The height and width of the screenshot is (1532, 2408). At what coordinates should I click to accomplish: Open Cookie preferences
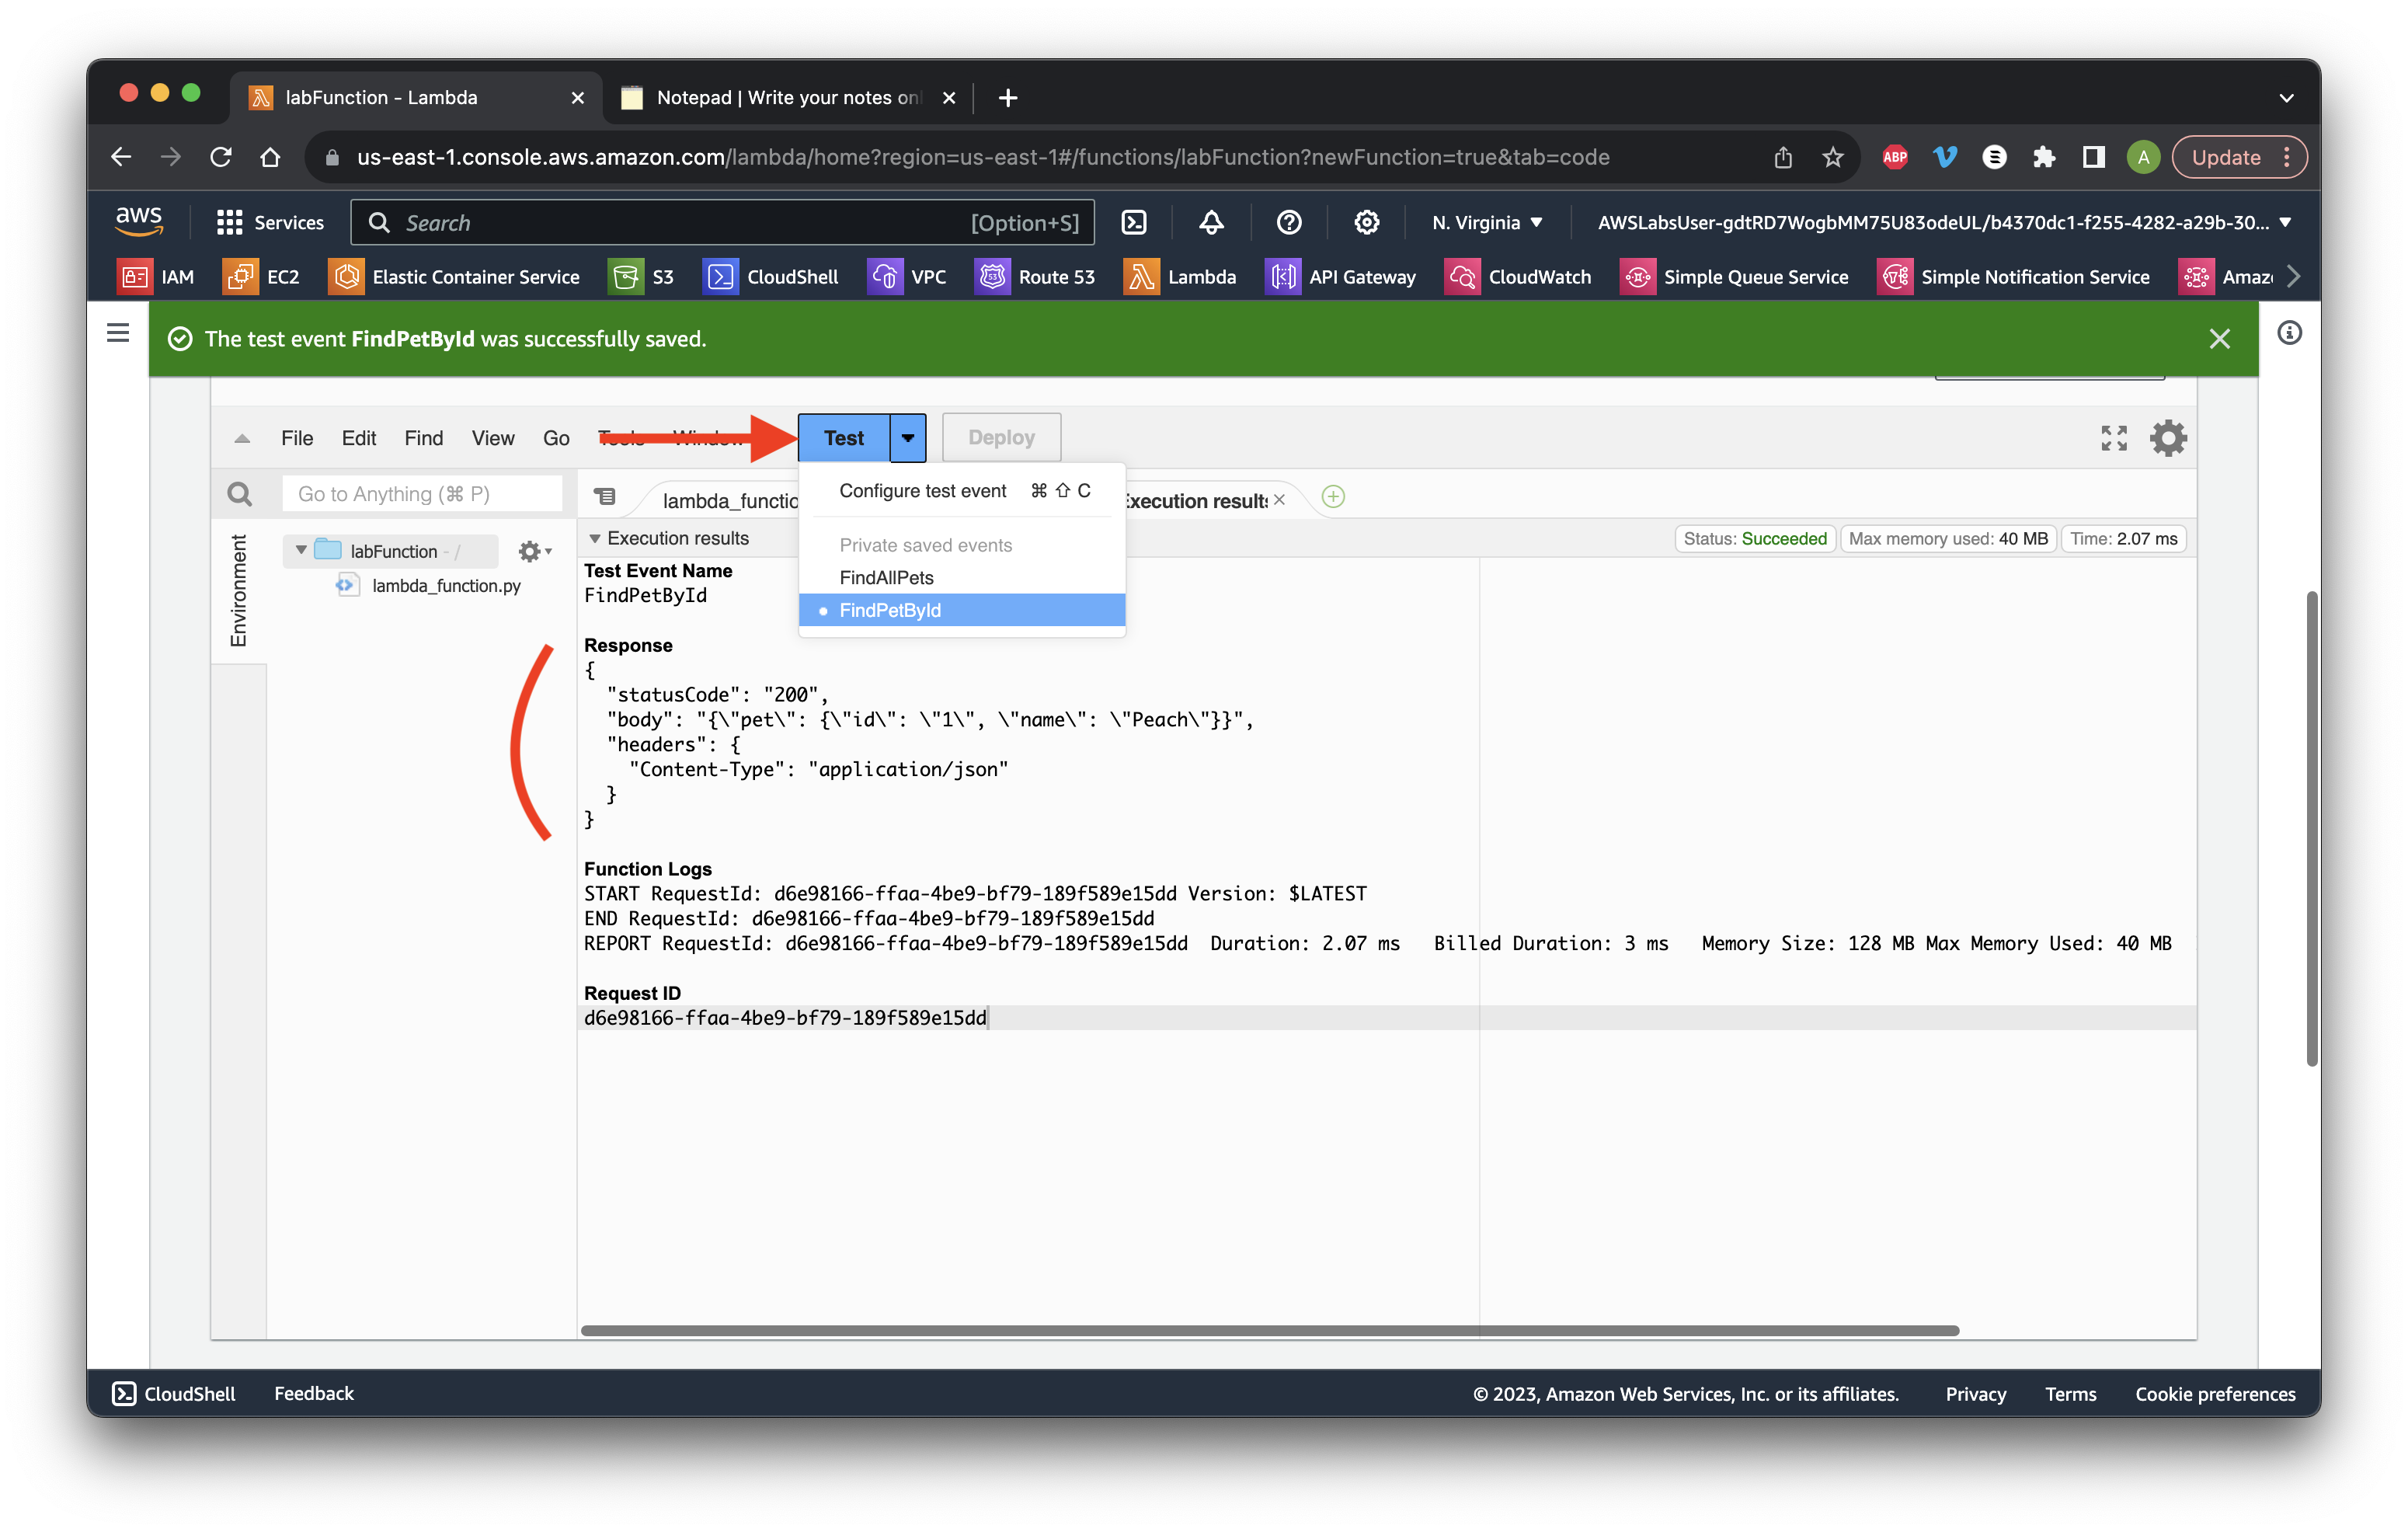[x=2215, y=1393]
